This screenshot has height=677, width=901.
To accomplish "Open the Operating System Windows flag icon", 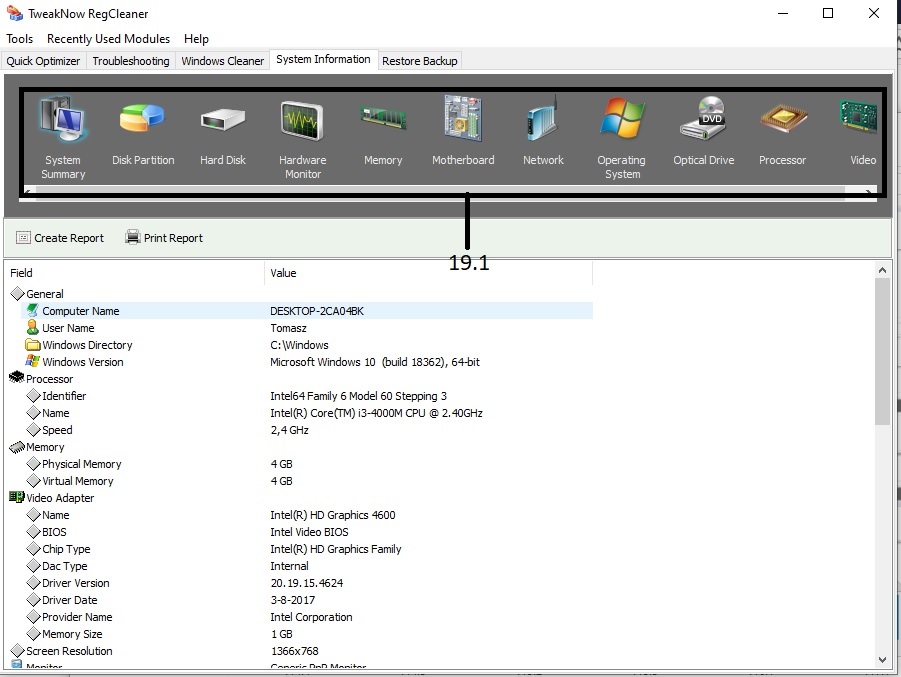I will point(622,118).
